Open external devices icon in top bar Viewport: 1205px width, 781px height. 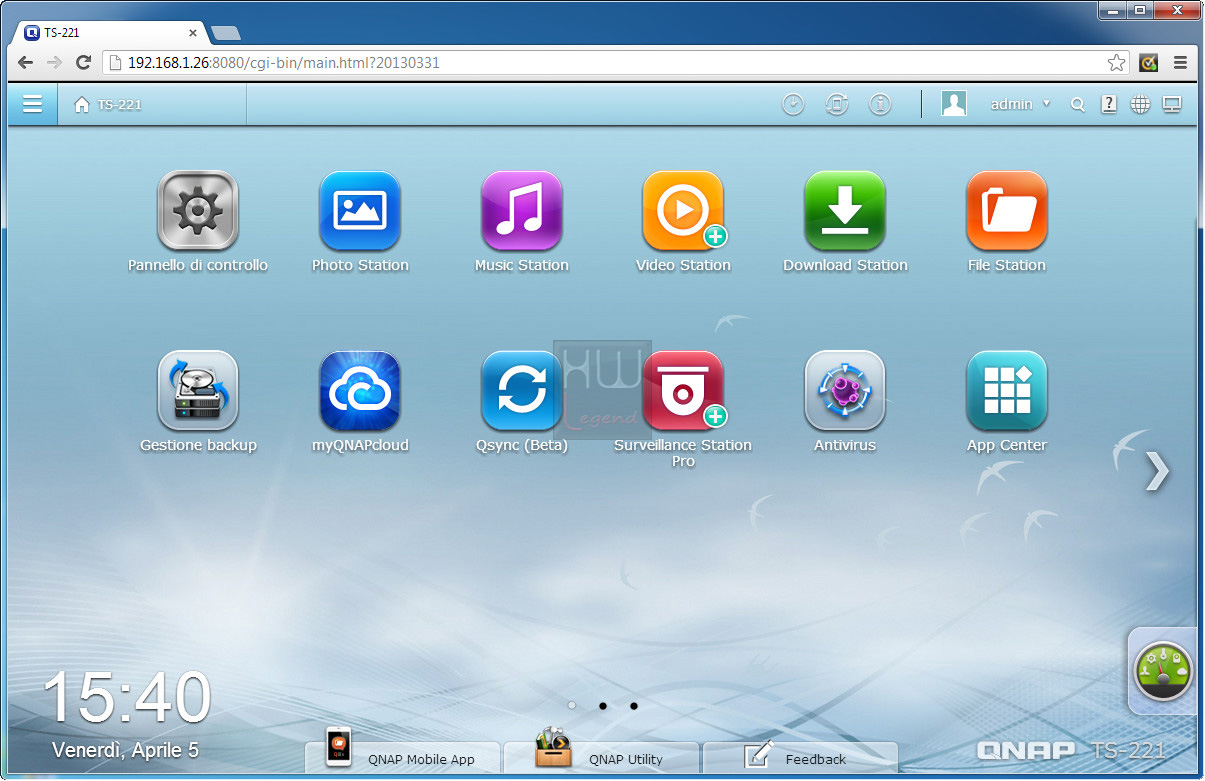click(837, 104)
